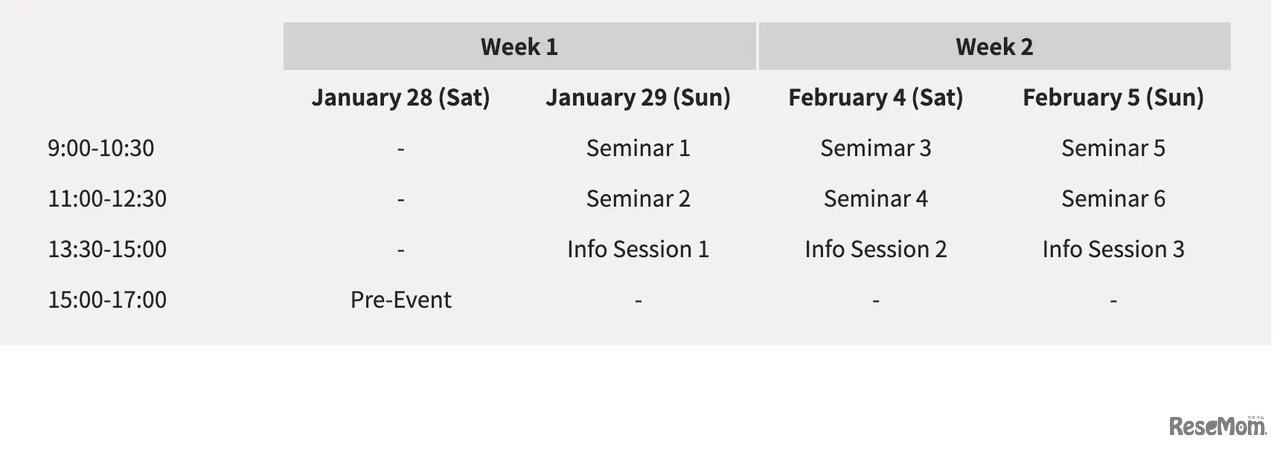Click the Info Session 3 cell
The height and width of the screenshot is (449, 1280).
click(1113, 249)
